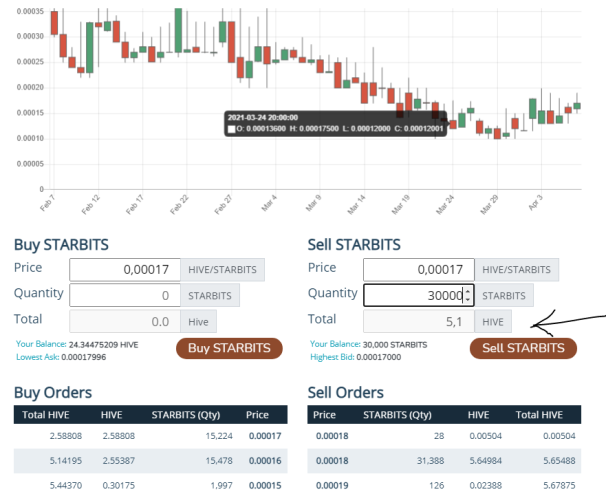Click the Highest Bid link
This screenshot has height=494, width=606.
click(332, 357)
